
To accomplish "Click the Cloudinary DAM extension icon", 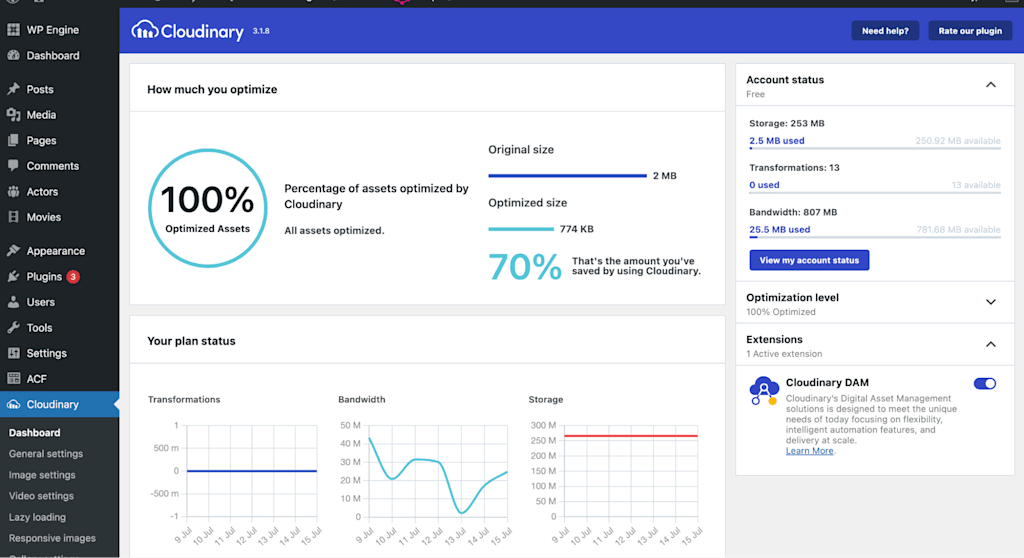I will (763, 390).
